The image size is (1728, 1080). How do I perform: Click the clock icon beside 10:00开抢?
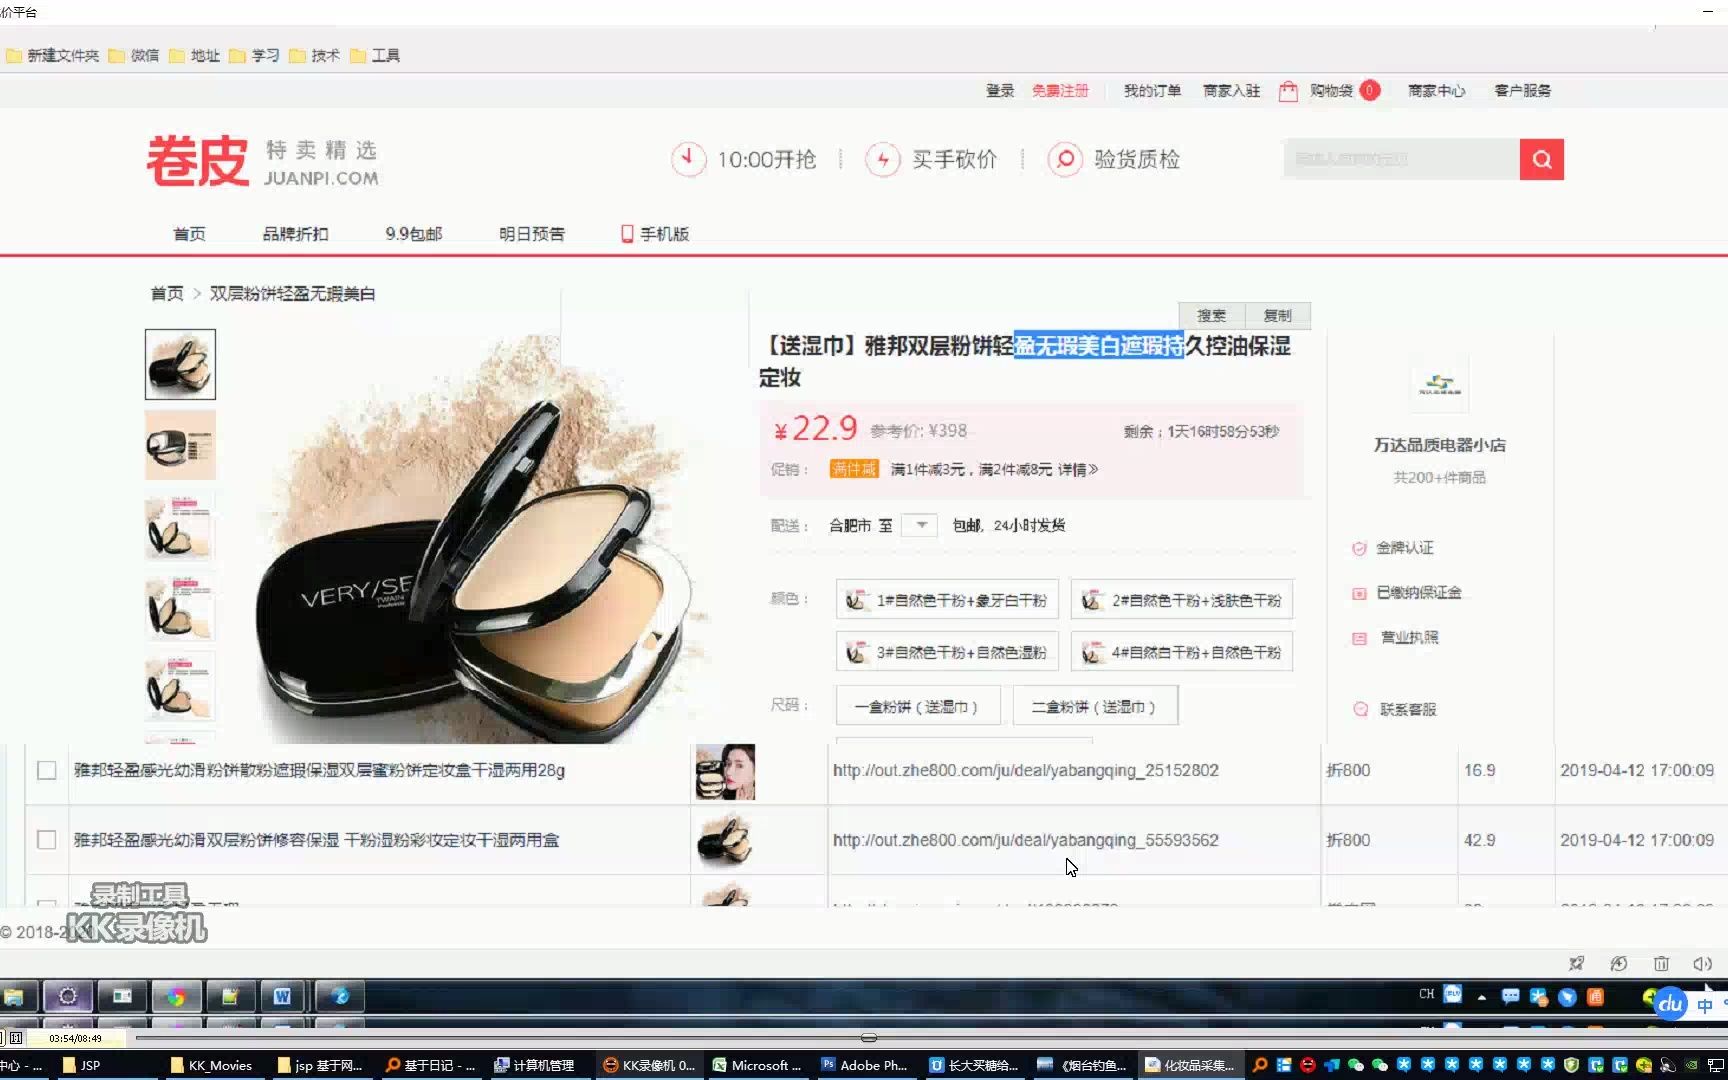687,159
